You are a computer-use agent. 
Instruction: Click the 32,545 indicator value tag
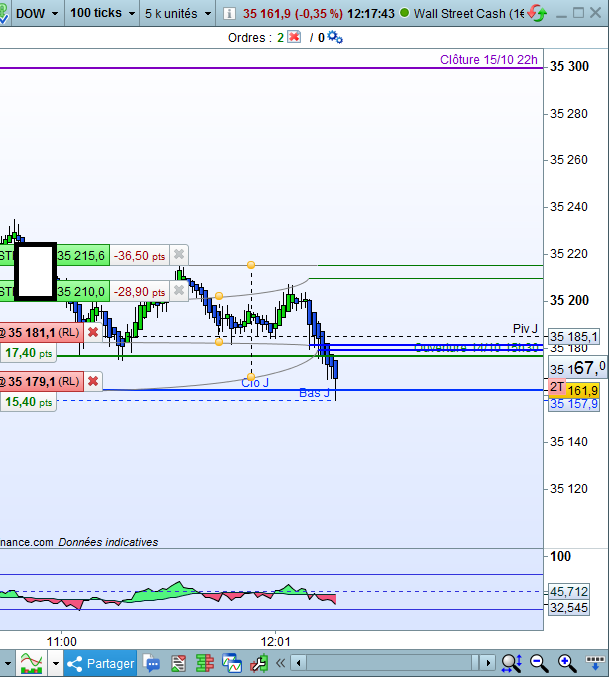(569, 607)
